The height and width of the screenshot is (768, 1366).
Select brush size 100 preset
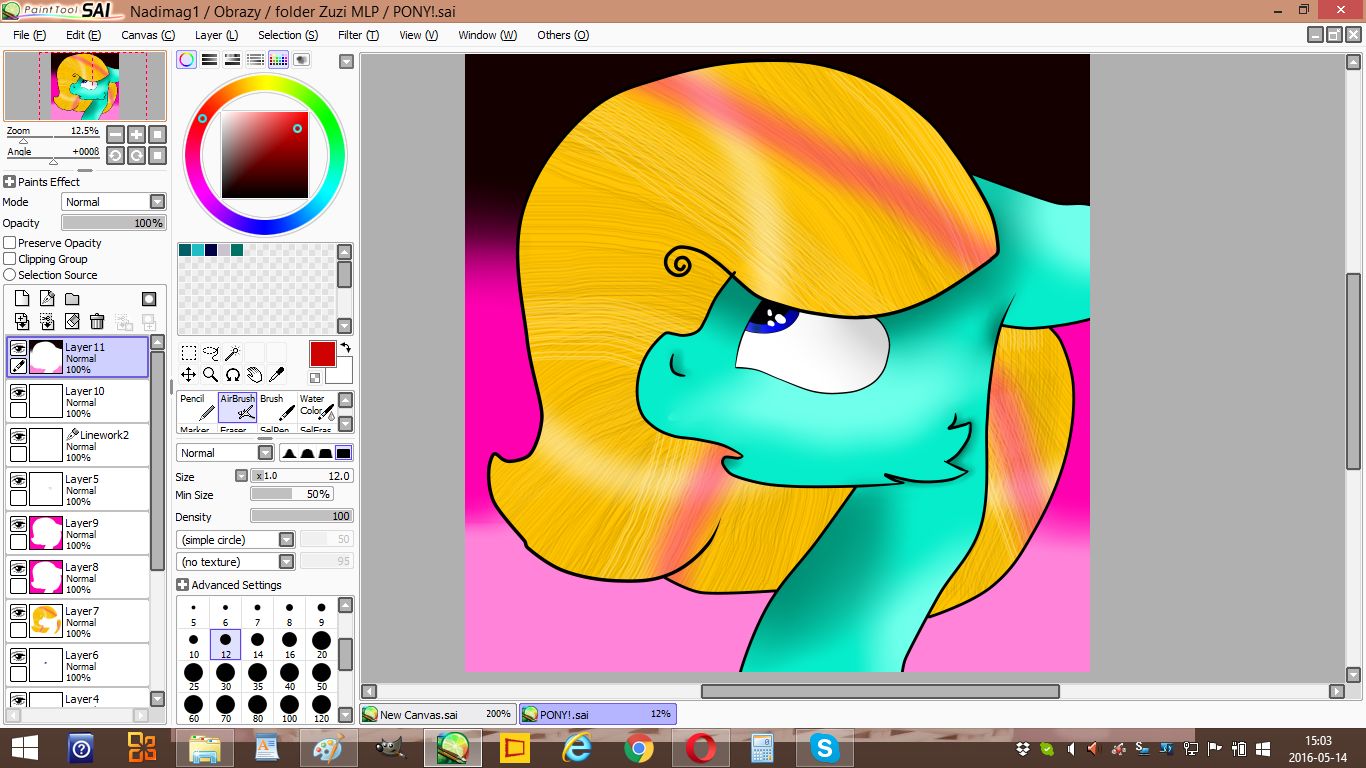pos(289,709)
